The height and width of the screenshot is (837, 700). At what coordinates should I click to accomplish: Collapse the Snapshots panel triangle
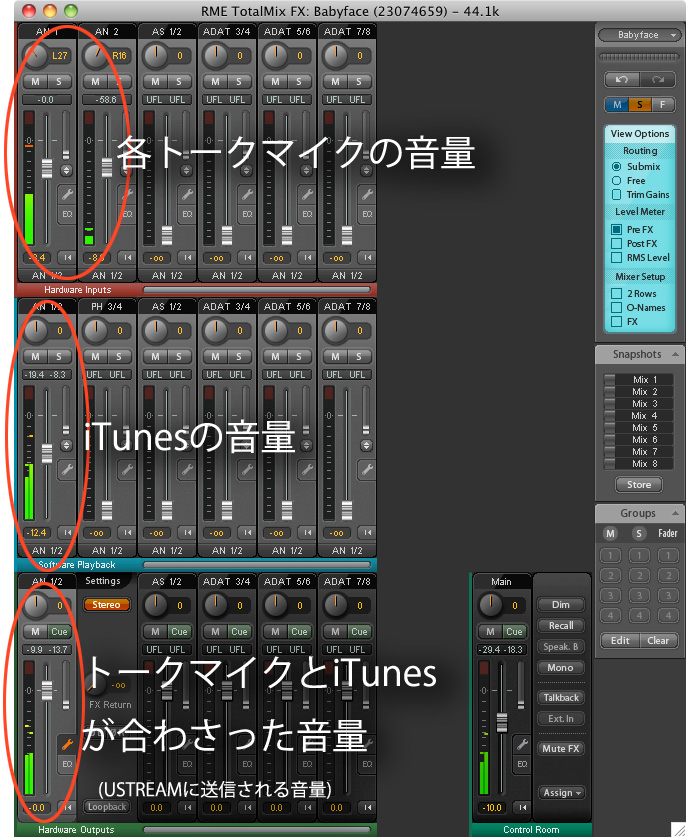(x=675, y=354)
